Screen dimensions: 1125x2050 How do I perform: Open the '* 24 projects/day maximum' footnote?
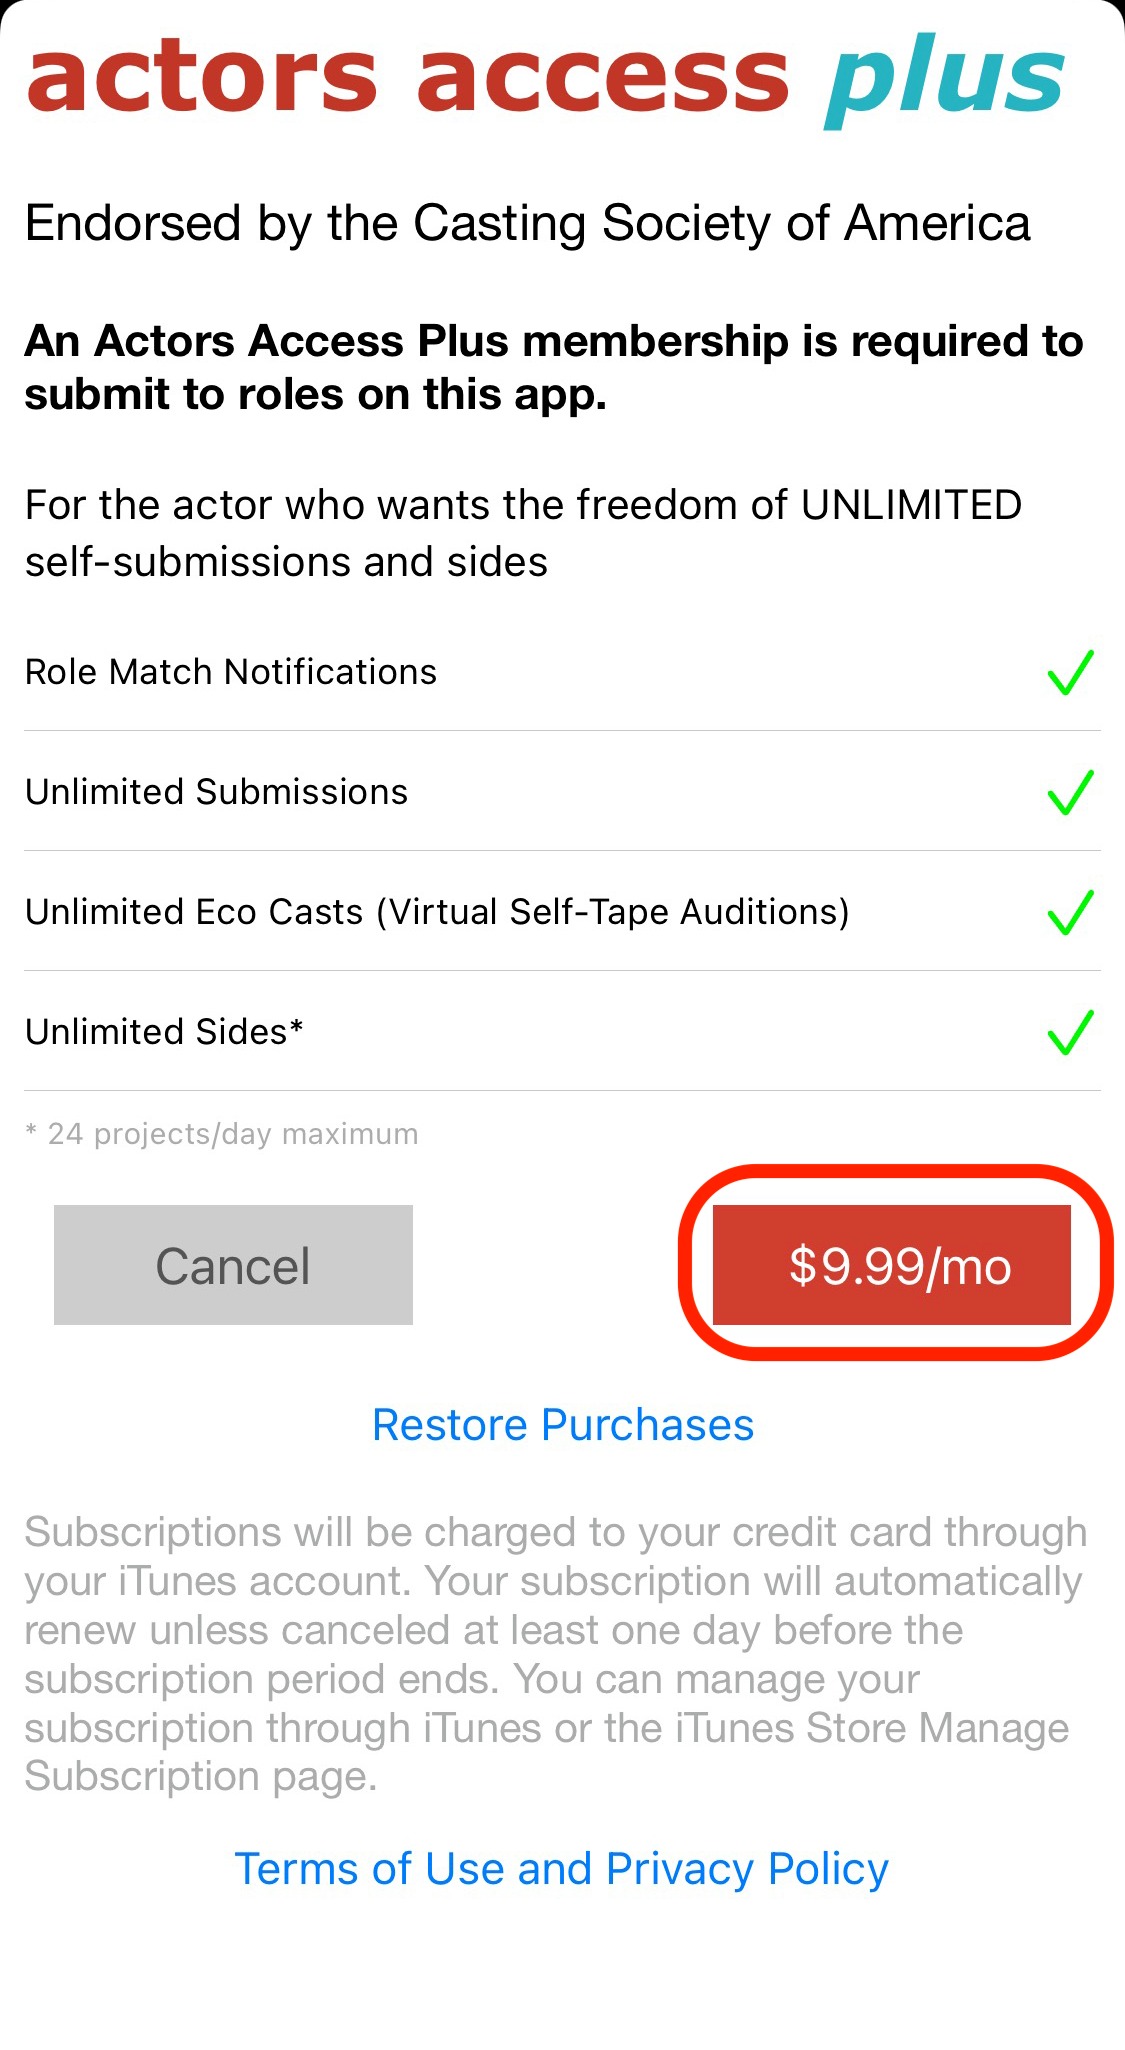[221, 1133]
